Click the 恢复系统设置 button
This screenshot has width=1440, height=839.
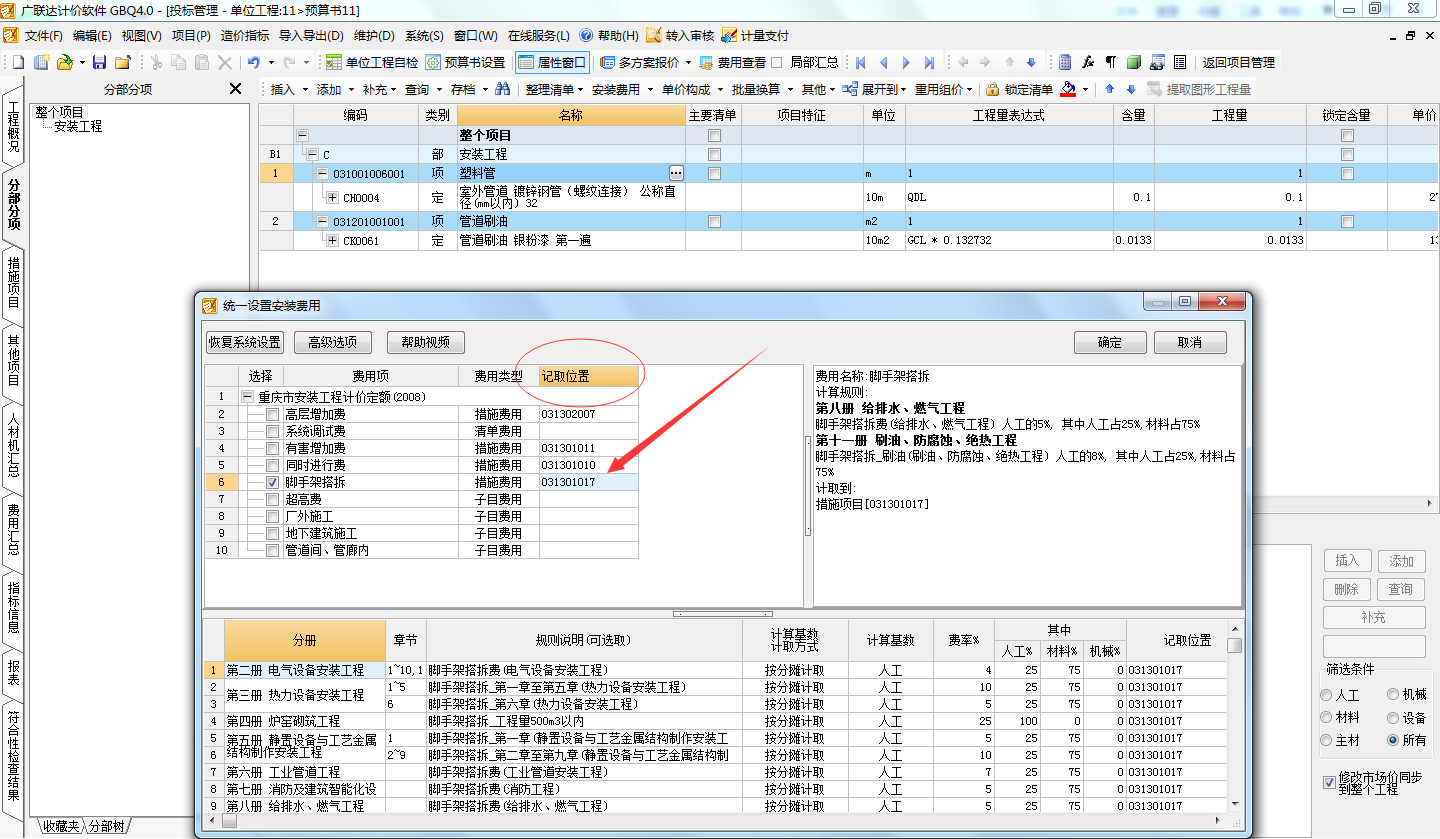245,342
